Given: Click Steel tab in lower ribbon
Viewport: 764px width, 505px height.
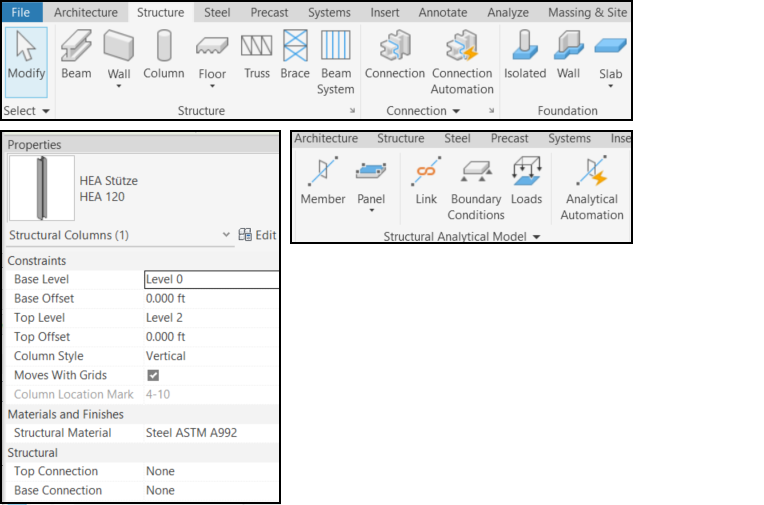Looking at the screenshot, I should click(457, 138).
